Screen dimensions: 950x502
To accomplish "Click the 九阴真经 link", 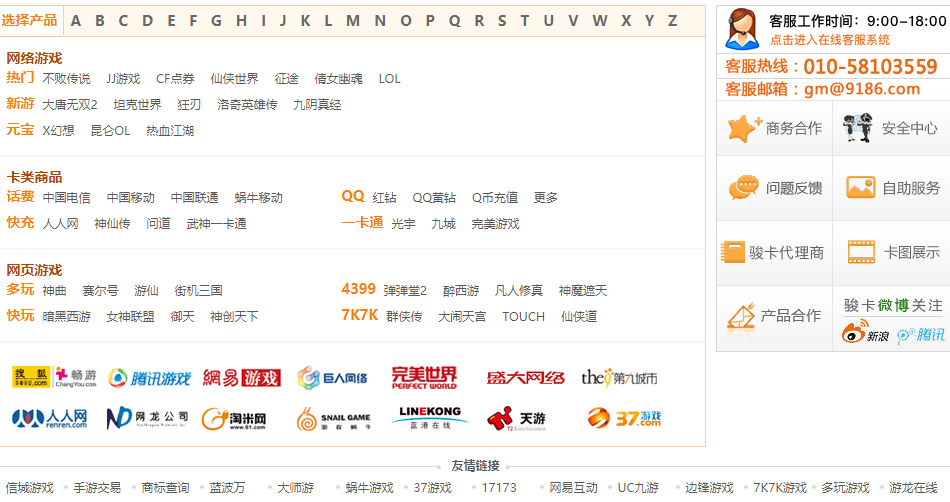I will (x=317, y=105).
